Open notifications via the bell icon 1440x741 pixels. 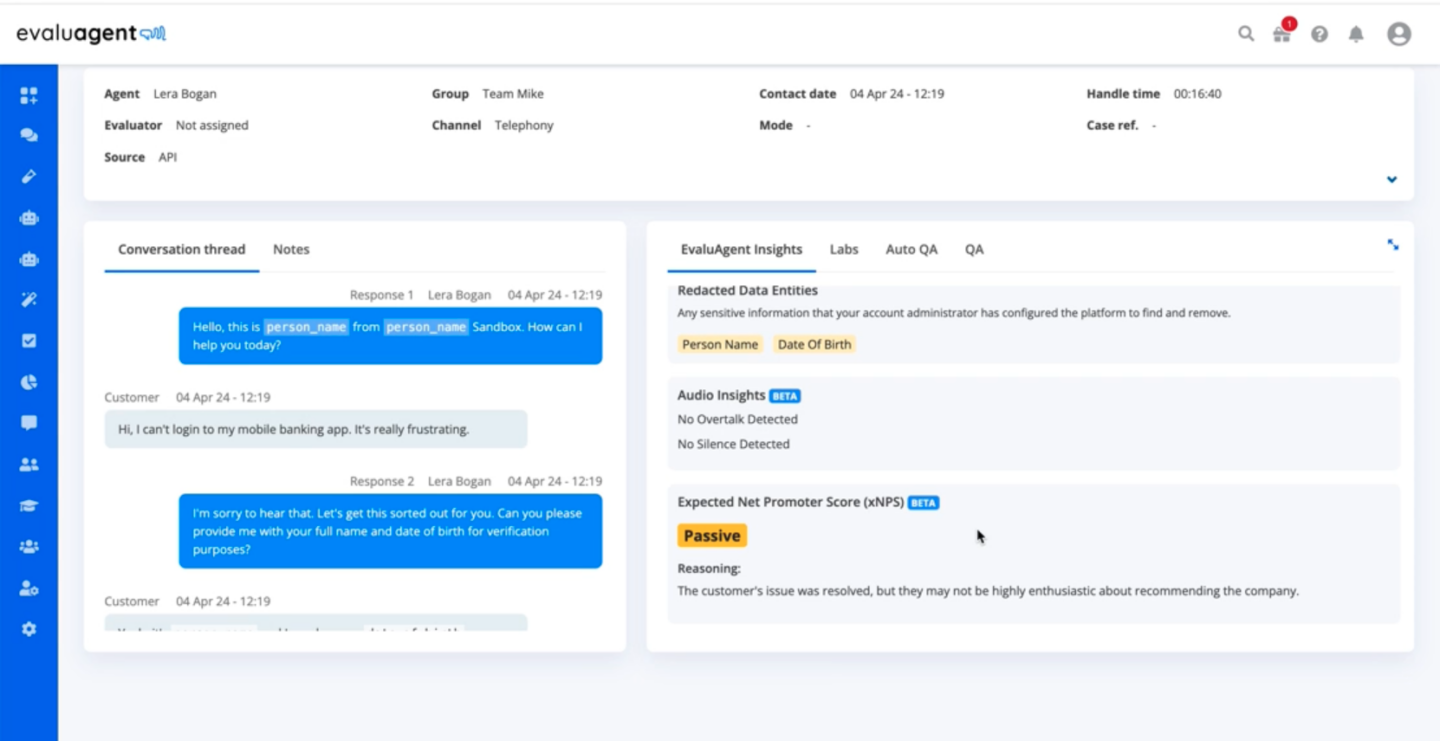[1356, 33]
